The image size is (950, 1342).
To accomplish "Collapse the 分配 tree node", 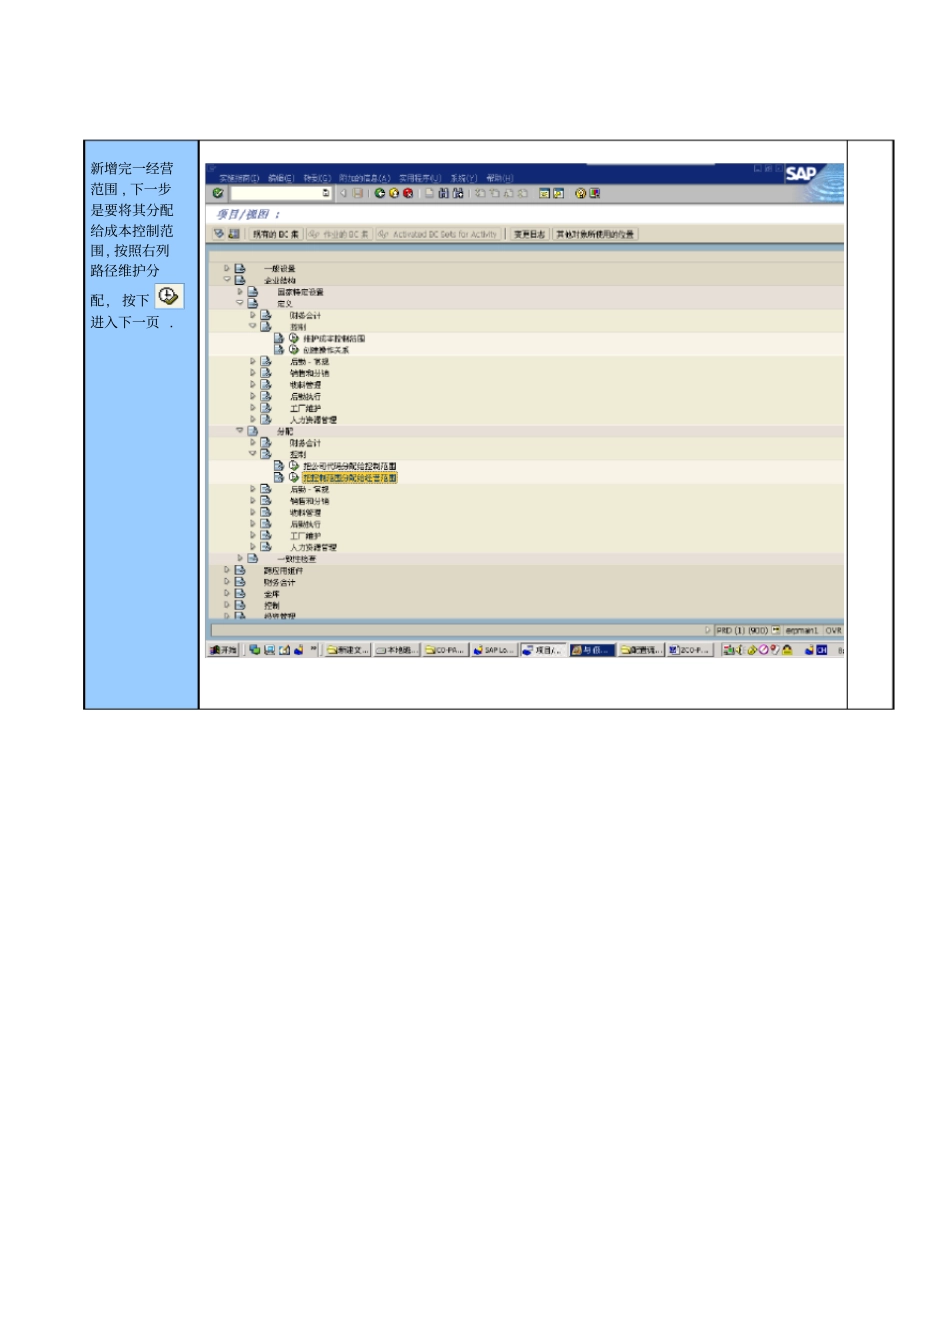I will pyautogui.click(x=240, y=431).
